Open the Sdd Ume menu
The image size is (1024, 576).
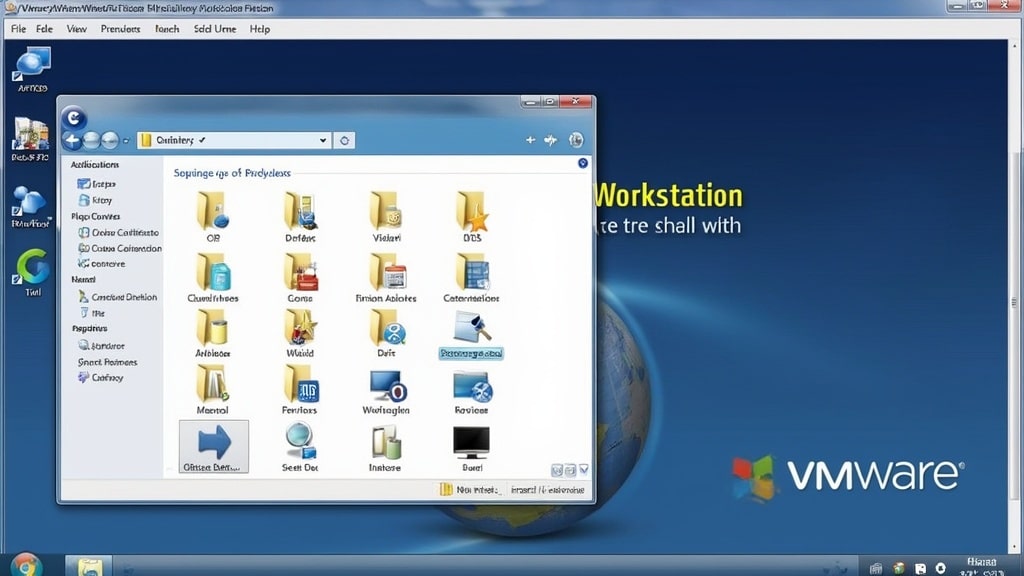tap(215, 29)
